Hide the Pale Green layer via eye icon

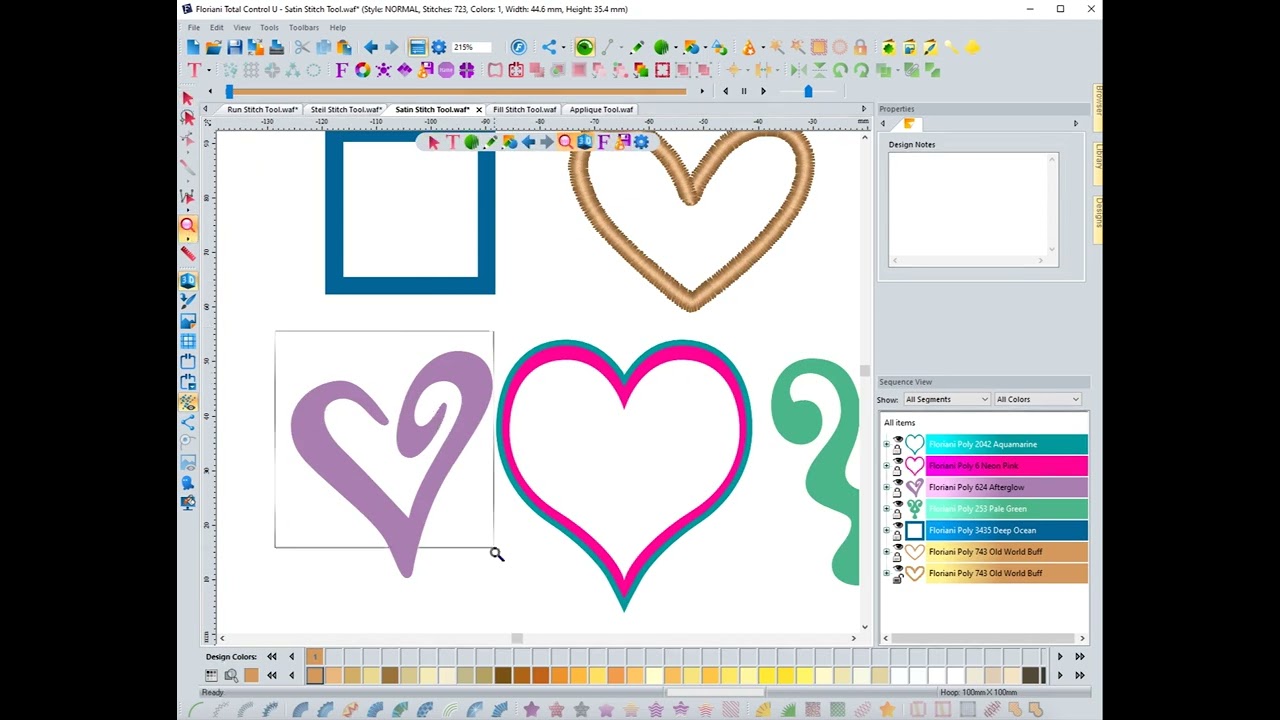point(898,503)
